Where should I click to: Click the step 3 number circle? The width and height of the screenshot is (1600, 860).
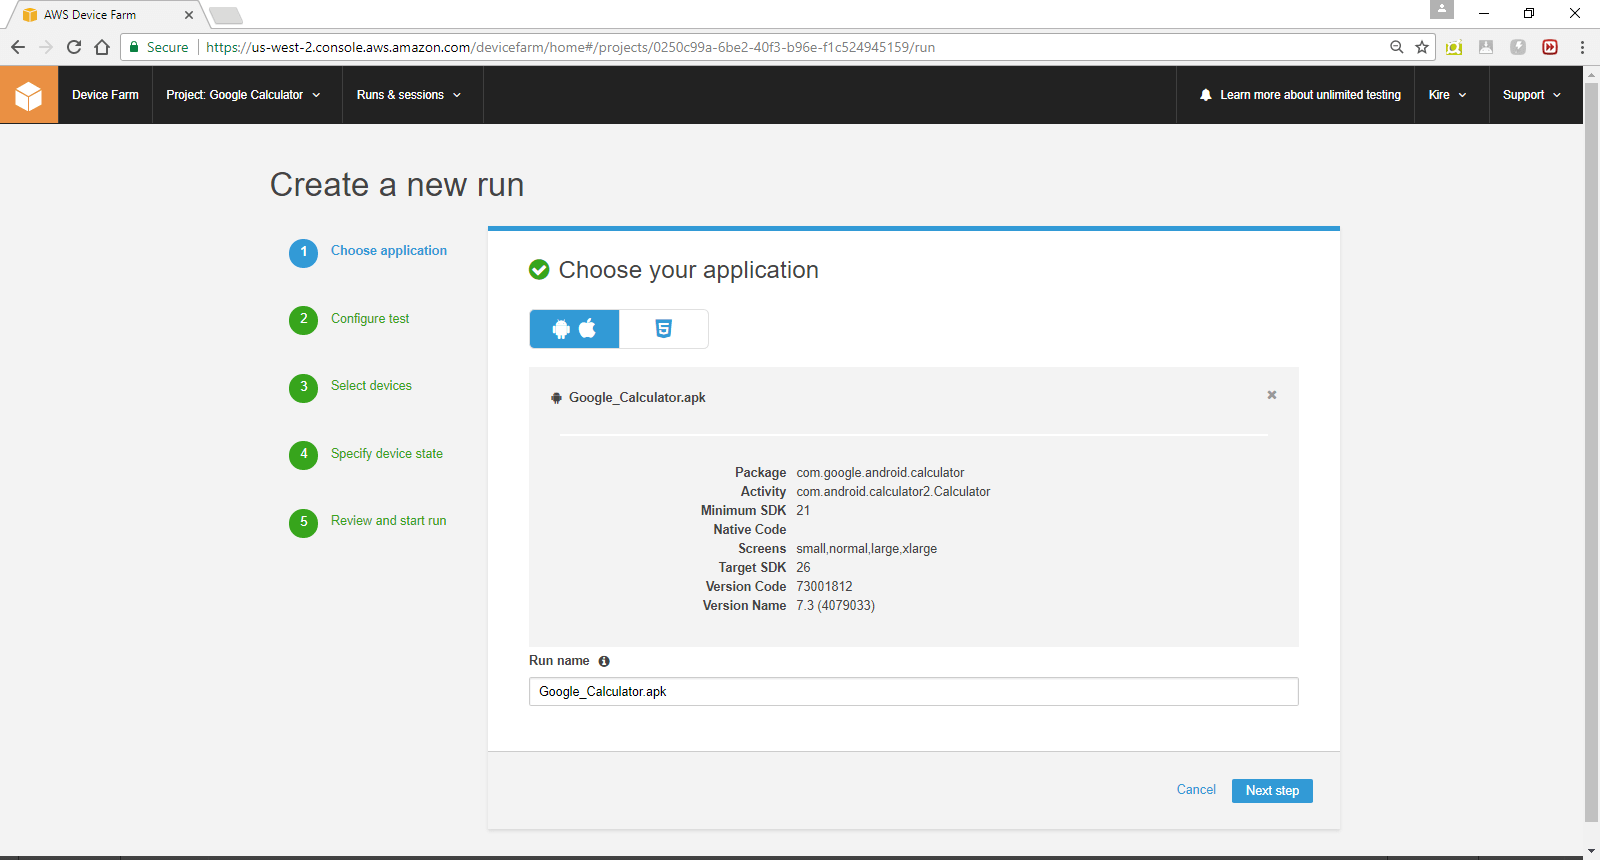pyautogui.click(x=304, y=388)
